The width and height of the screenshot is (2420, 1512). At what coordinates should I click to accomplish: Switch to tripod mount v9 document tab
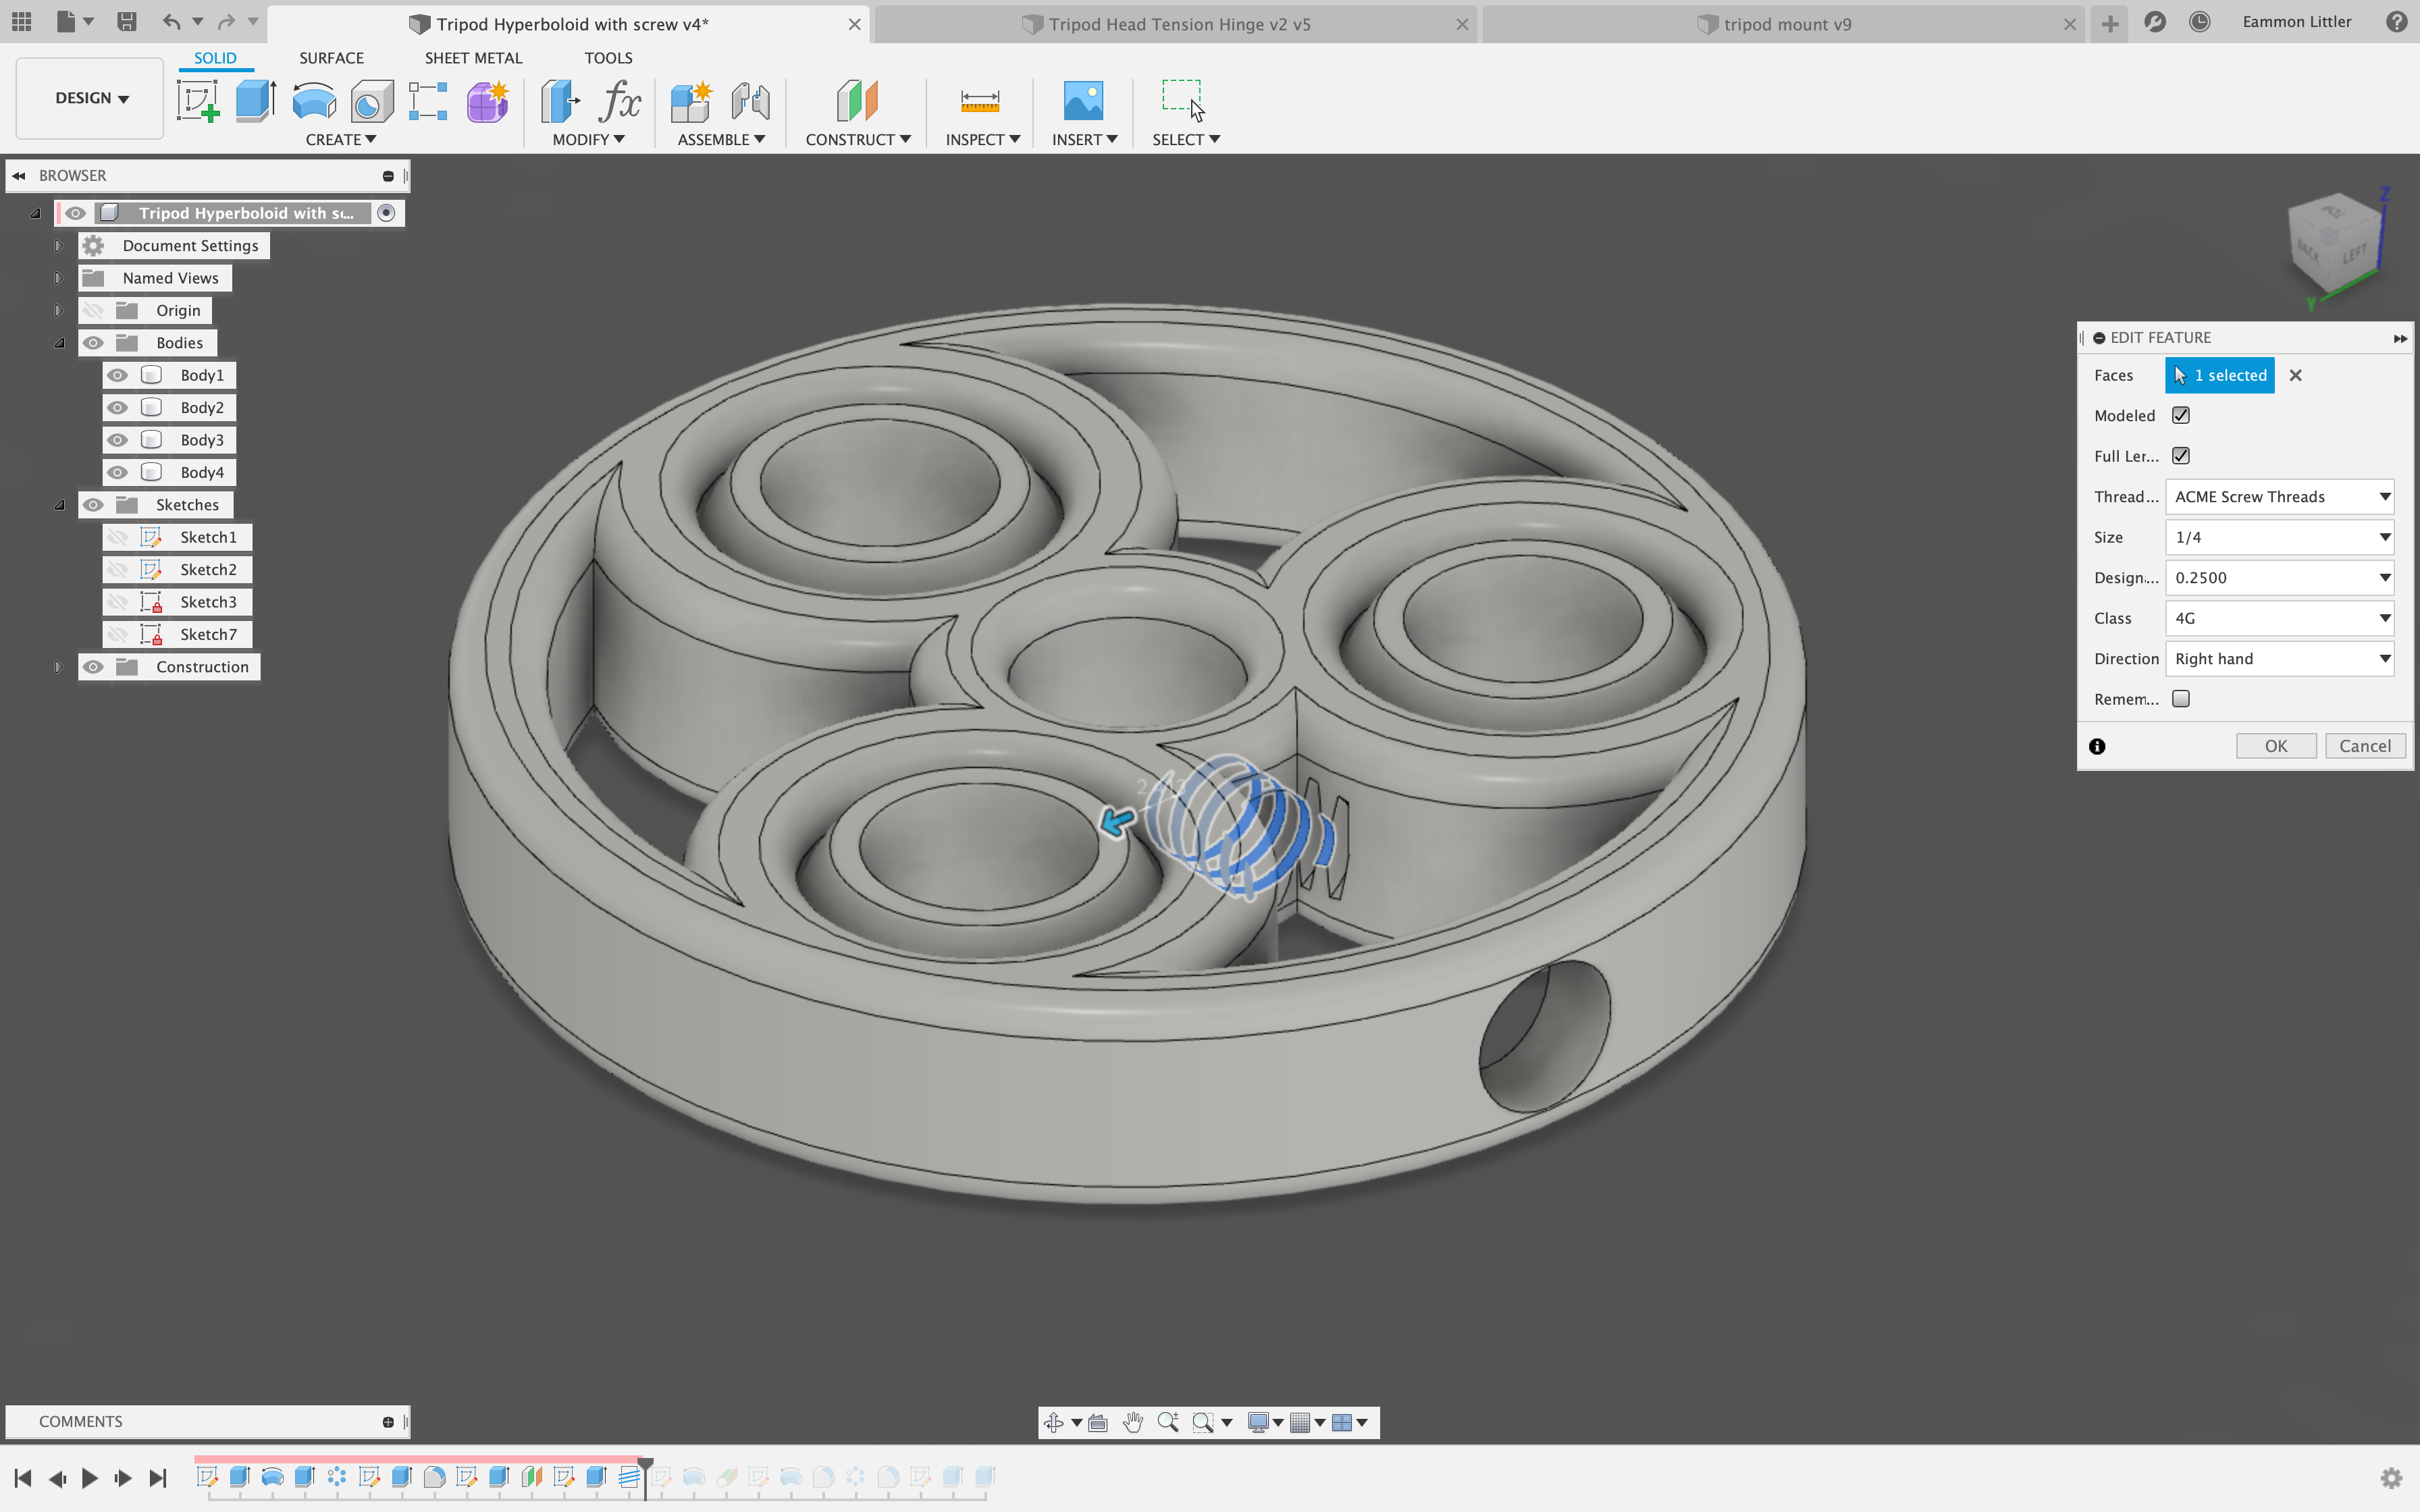(x=1786, y=24)
